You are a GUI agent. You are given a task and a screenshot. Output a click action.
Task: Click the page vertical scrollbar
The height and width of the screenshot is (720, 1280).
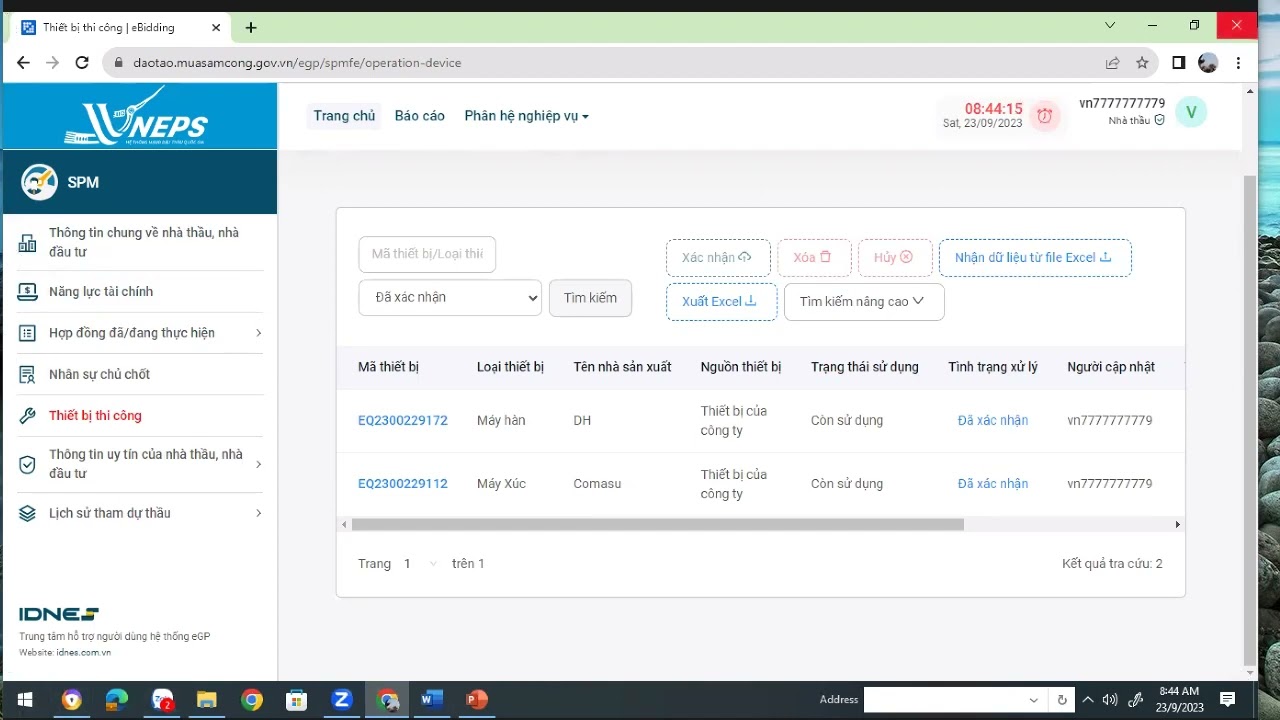(x=1249, y=420)
